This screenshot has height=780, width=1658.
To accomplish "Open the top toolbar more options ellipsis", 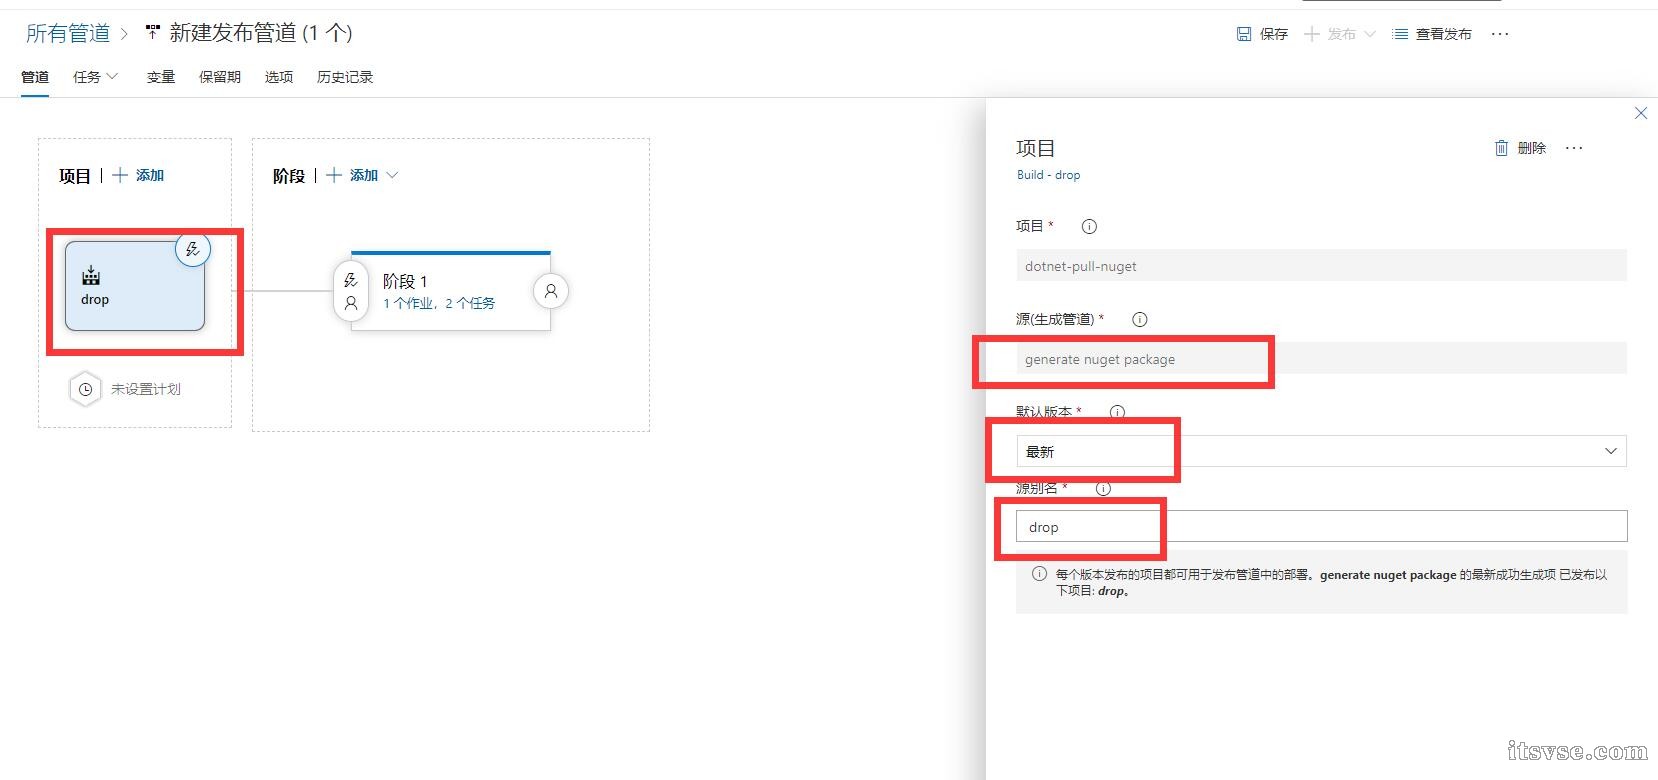I will [1499, 34].
